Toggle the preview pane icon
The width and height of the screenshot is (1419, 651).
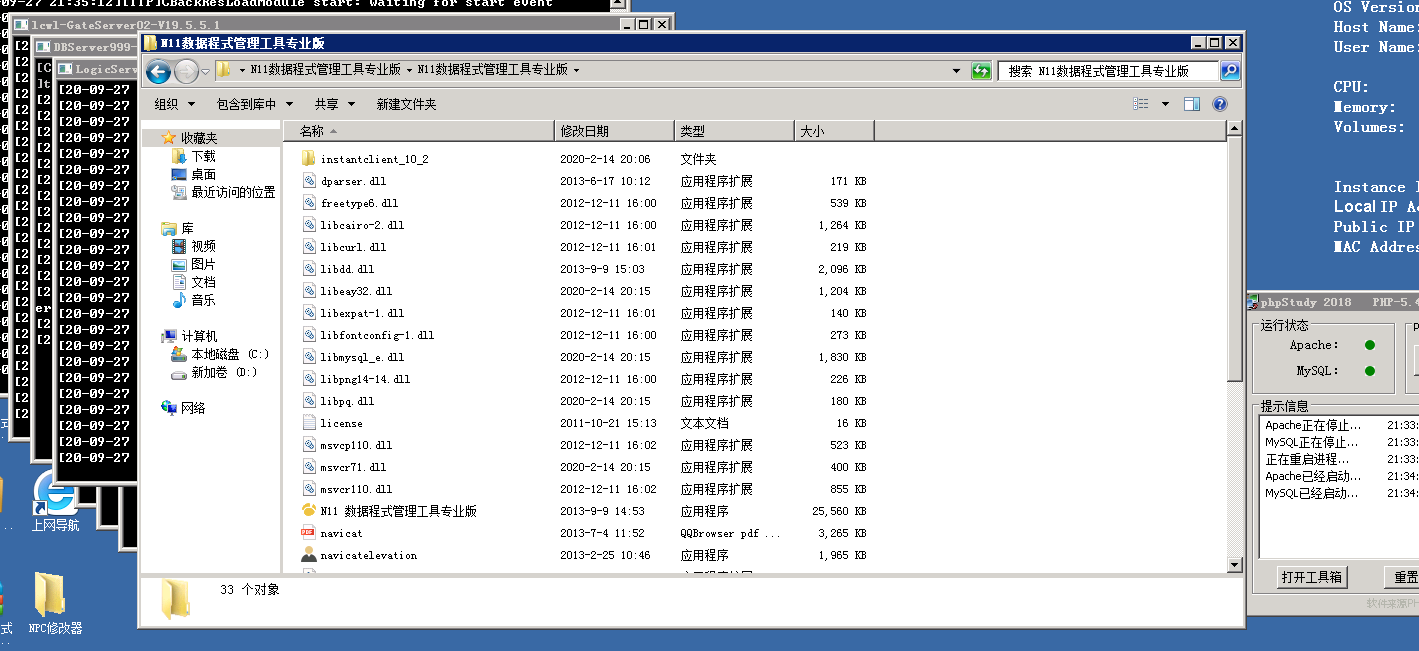point(1192,104)
